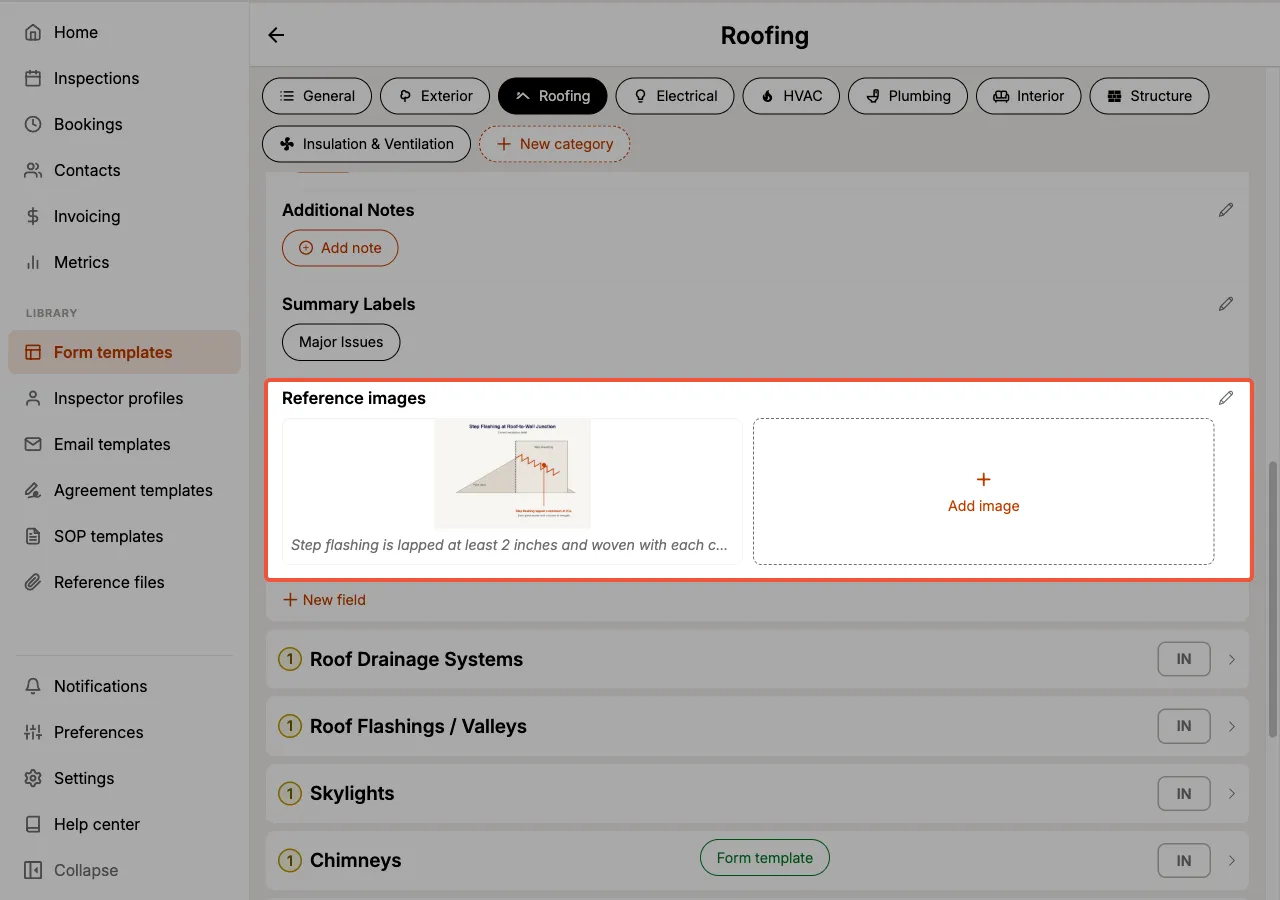Click the Invoicing dollar icon
Screen dimensions: 1280x900
33,216
